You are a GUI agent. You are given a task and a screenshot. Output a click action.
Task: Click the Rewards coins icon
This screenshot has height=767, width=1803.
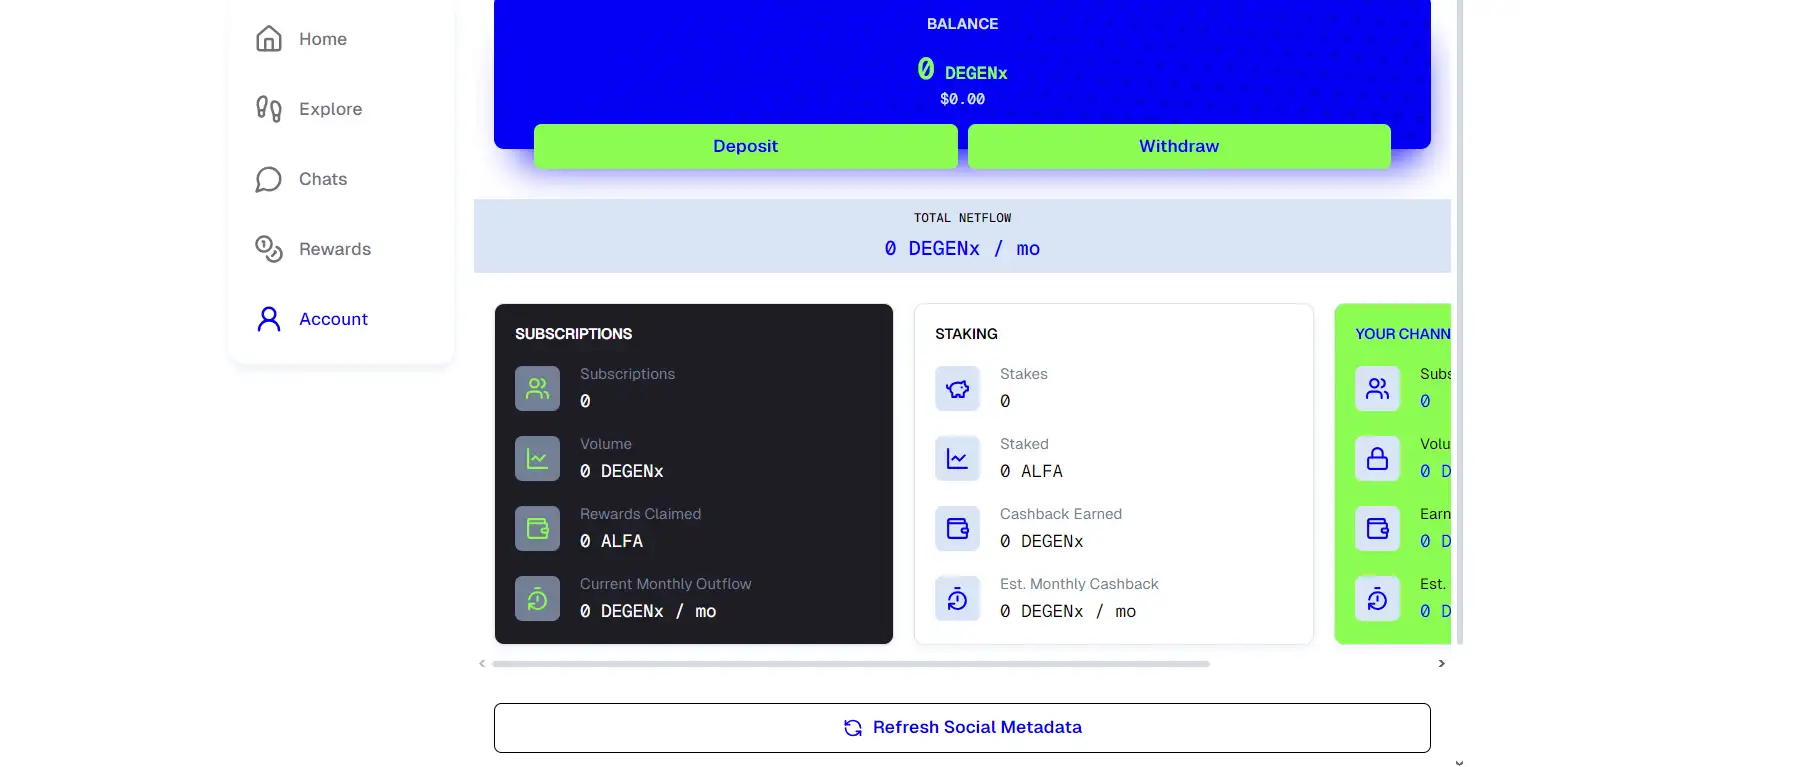click(x=268, y=249)
